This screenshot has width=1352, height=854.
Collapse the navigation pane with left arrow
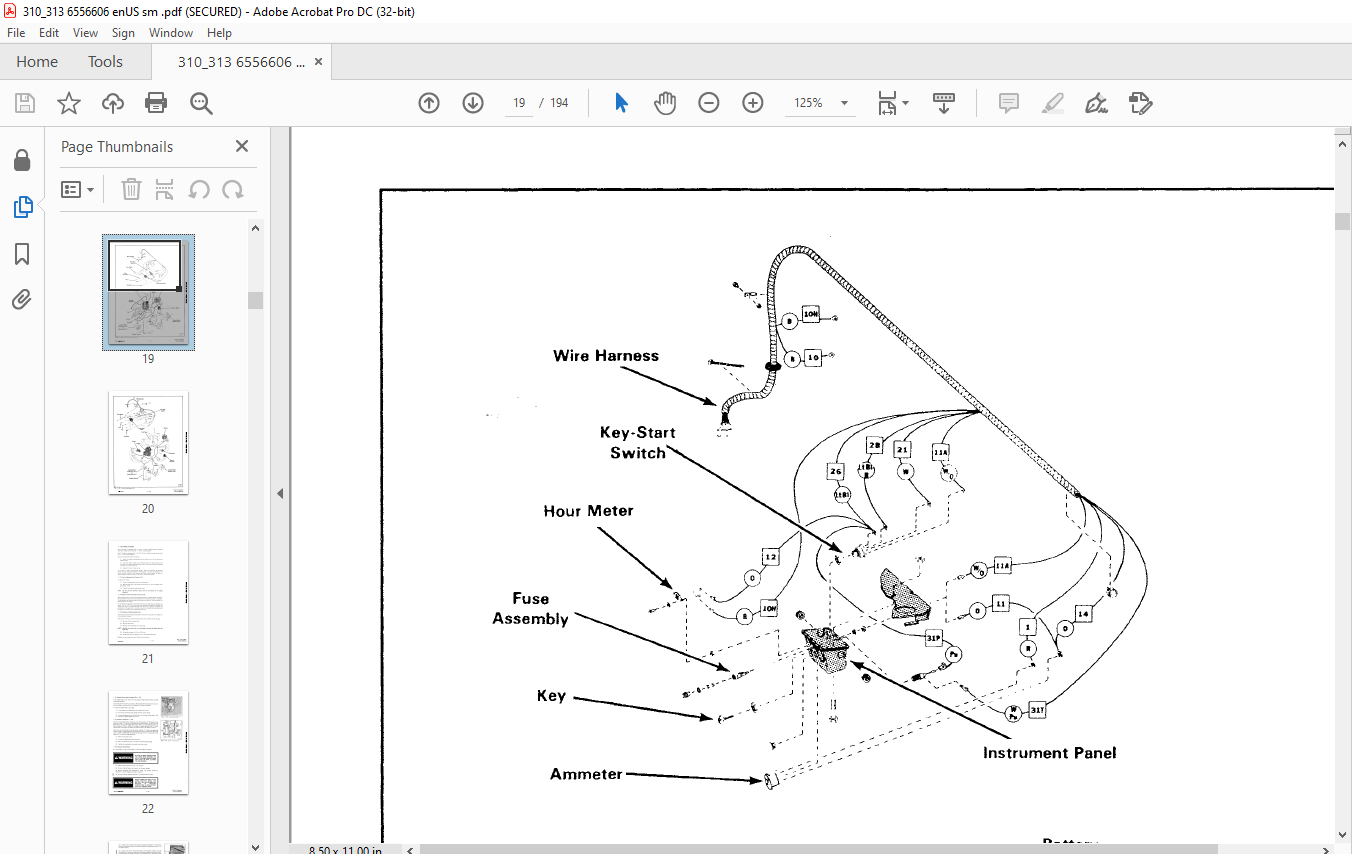point(280,493)
